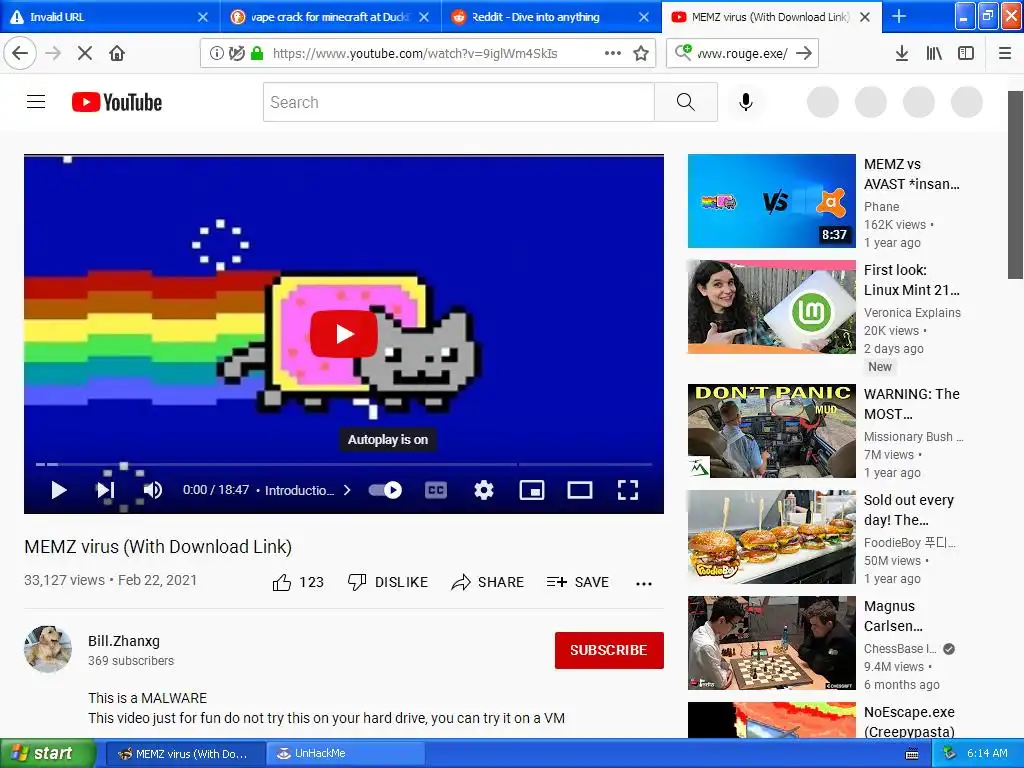The height and width of the screenshot is (768, 1024).
Task: Seek on the video progress bar
Action: pyautogui.click(x=344, y=464)
